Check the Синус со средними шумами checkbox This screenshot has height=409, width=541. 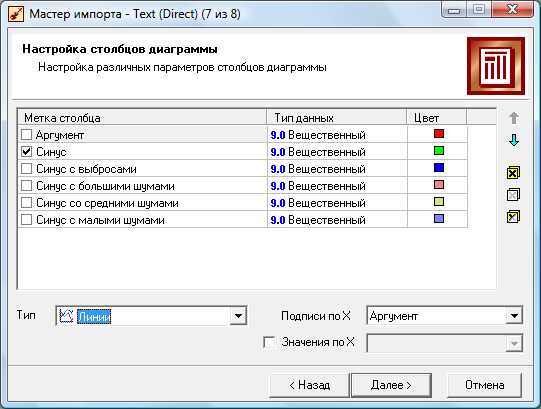(27, 202)
